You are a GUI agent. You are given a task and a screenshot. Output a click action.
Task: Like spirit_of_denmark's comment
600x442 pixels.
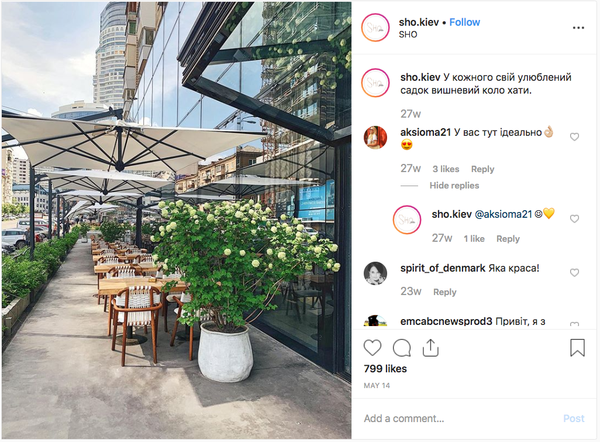point(574,272)
